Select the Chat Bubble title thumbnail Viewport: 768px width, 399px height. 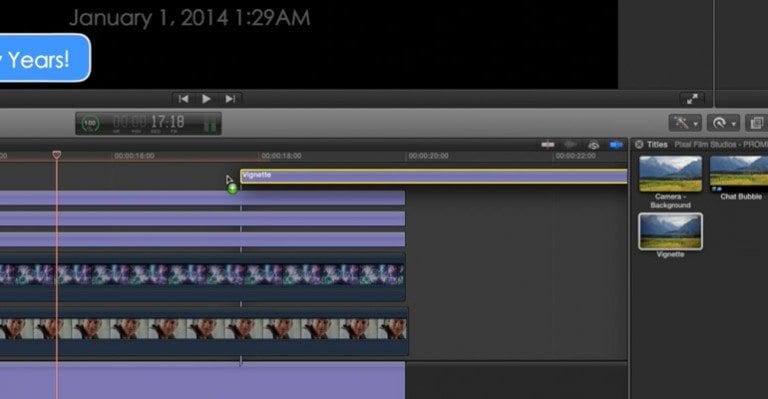[x=739, y=174]
